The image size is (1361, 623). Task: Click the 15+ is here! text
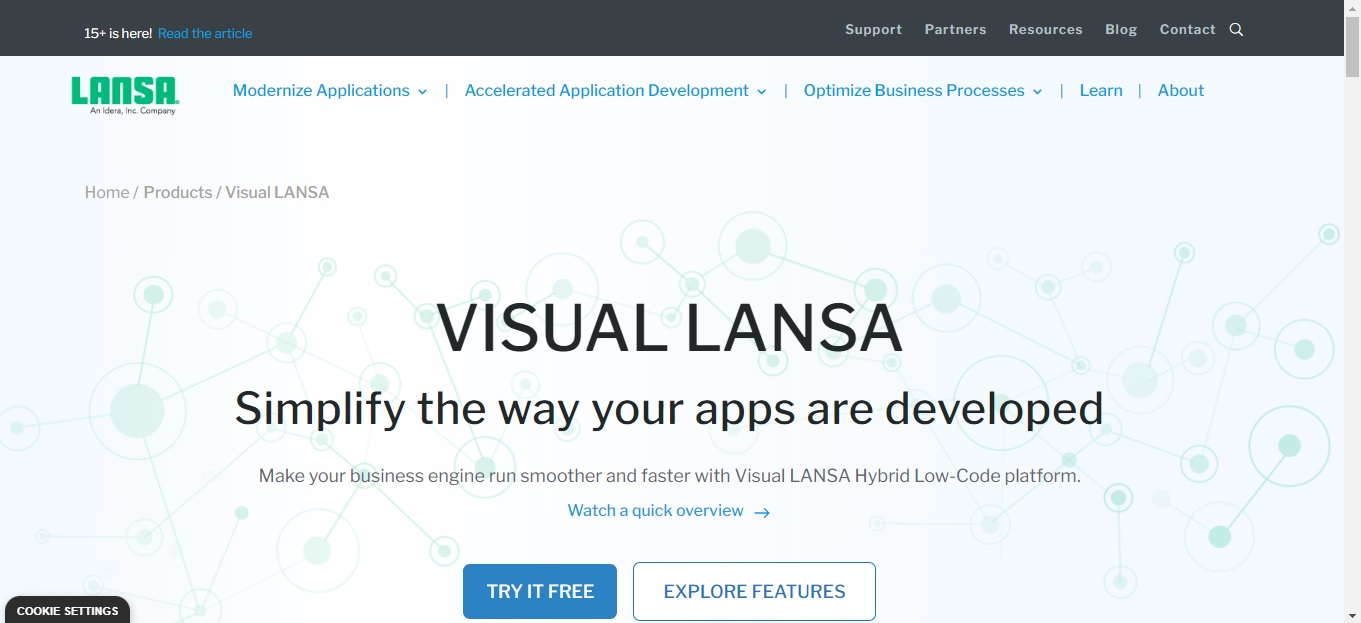pos(118,33)
